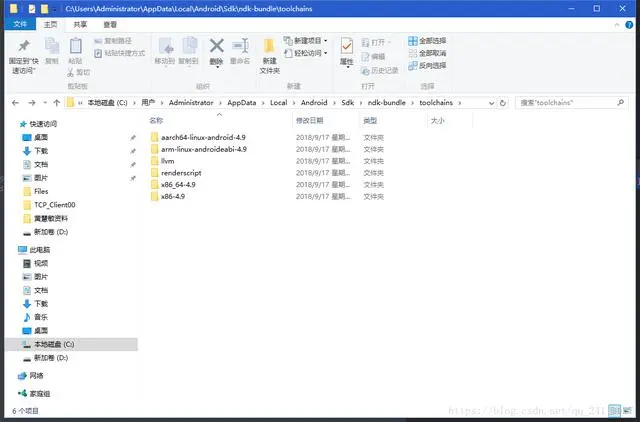Open the File (文件) tab
The image size is (640, 422).
pyautogui.click(x=20, y=24)
